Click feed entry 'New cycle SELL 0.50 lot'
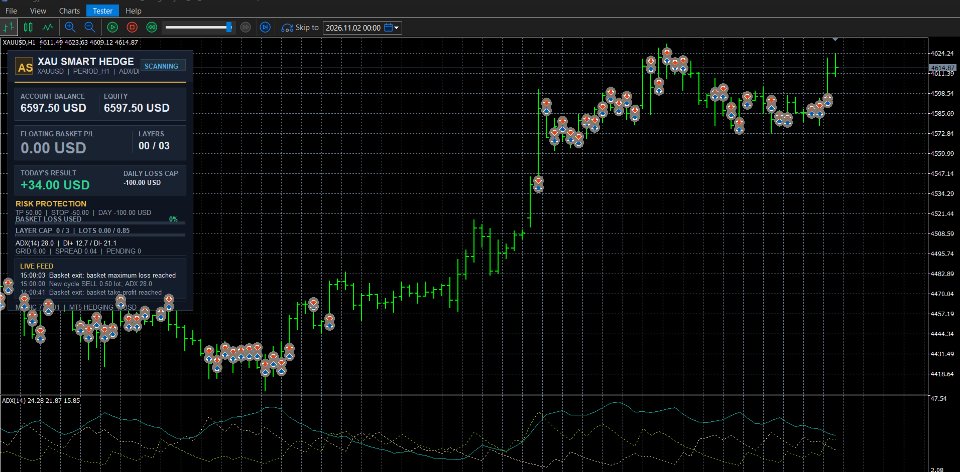The height and width of the screenshot is (472, 960). click(86, 284)
